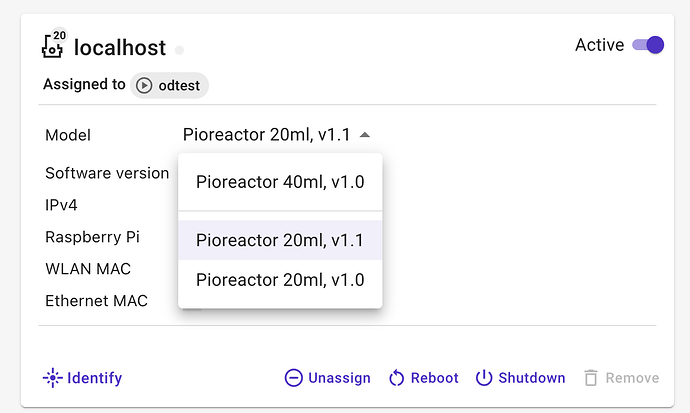Choose Pioreactor 20ml, v1.0 from list
Viewport: 690px width, 413px height.
tap(280, 280)
